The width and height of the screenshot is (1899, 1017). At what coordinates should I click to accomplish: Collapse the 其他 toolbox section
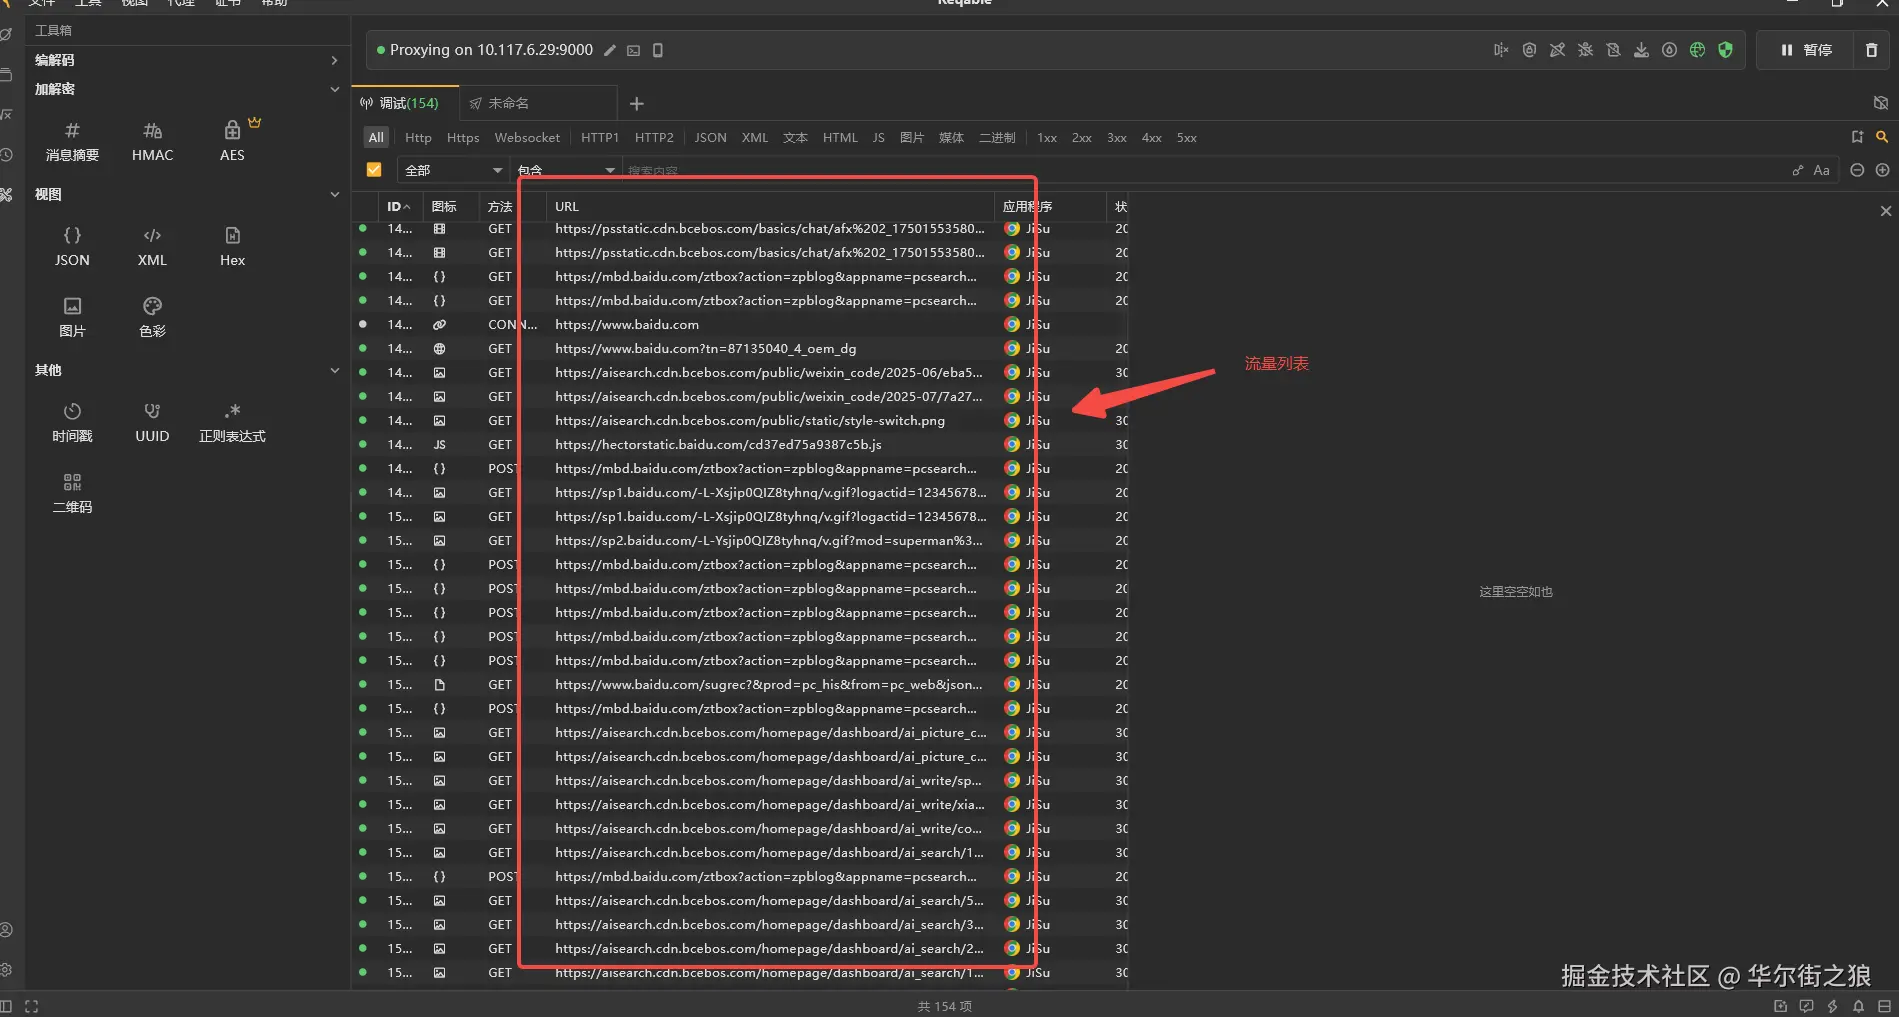186,370
